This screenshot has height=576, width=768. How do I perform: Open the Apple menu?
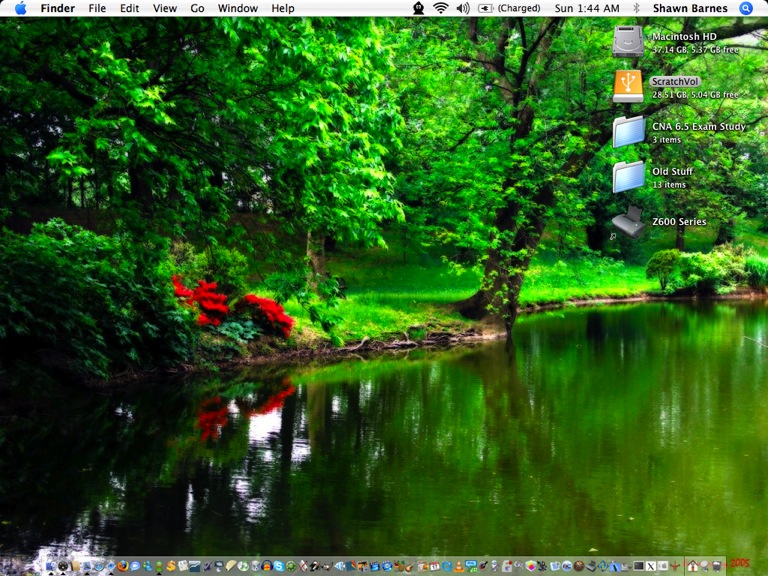(21, 8)
